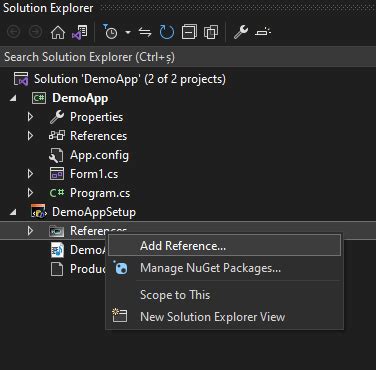
Task: Expand the Program.cs node
Action: [30, 193]
